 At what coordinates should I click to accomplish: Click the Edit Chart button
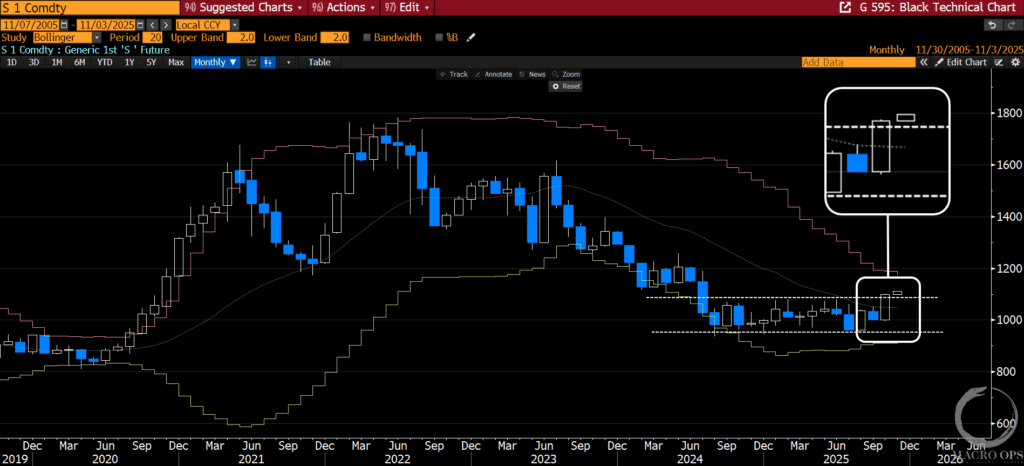[x=966, y=62]
